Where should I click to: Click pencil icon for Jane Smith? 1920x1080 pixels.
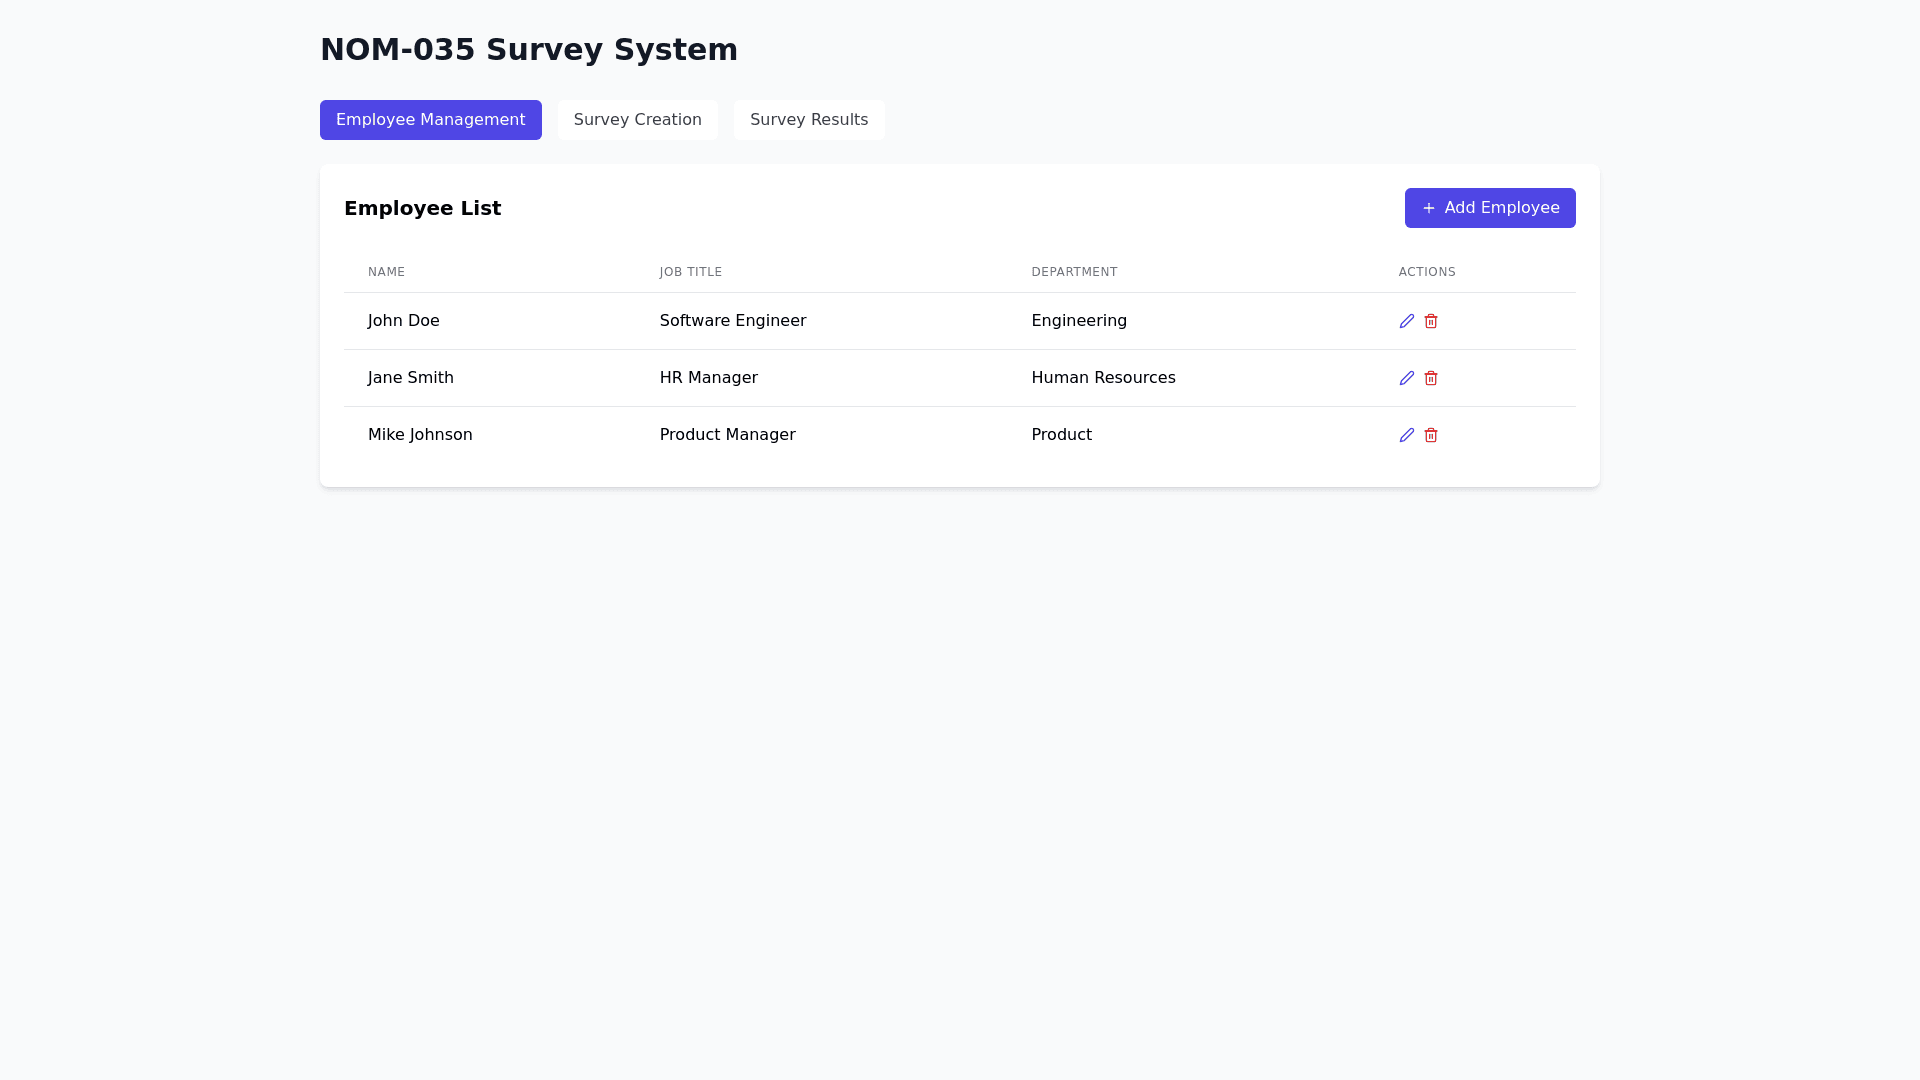click(1406, 378)
